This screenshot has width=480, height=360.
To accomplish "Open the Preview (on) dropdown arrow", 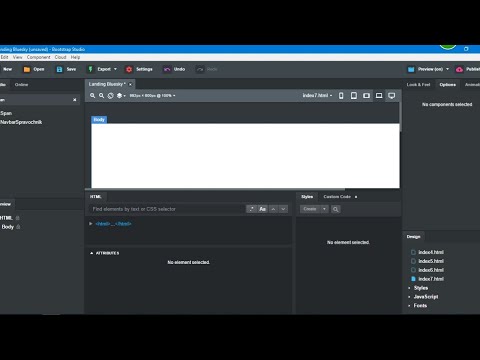I will coord(447,69).
